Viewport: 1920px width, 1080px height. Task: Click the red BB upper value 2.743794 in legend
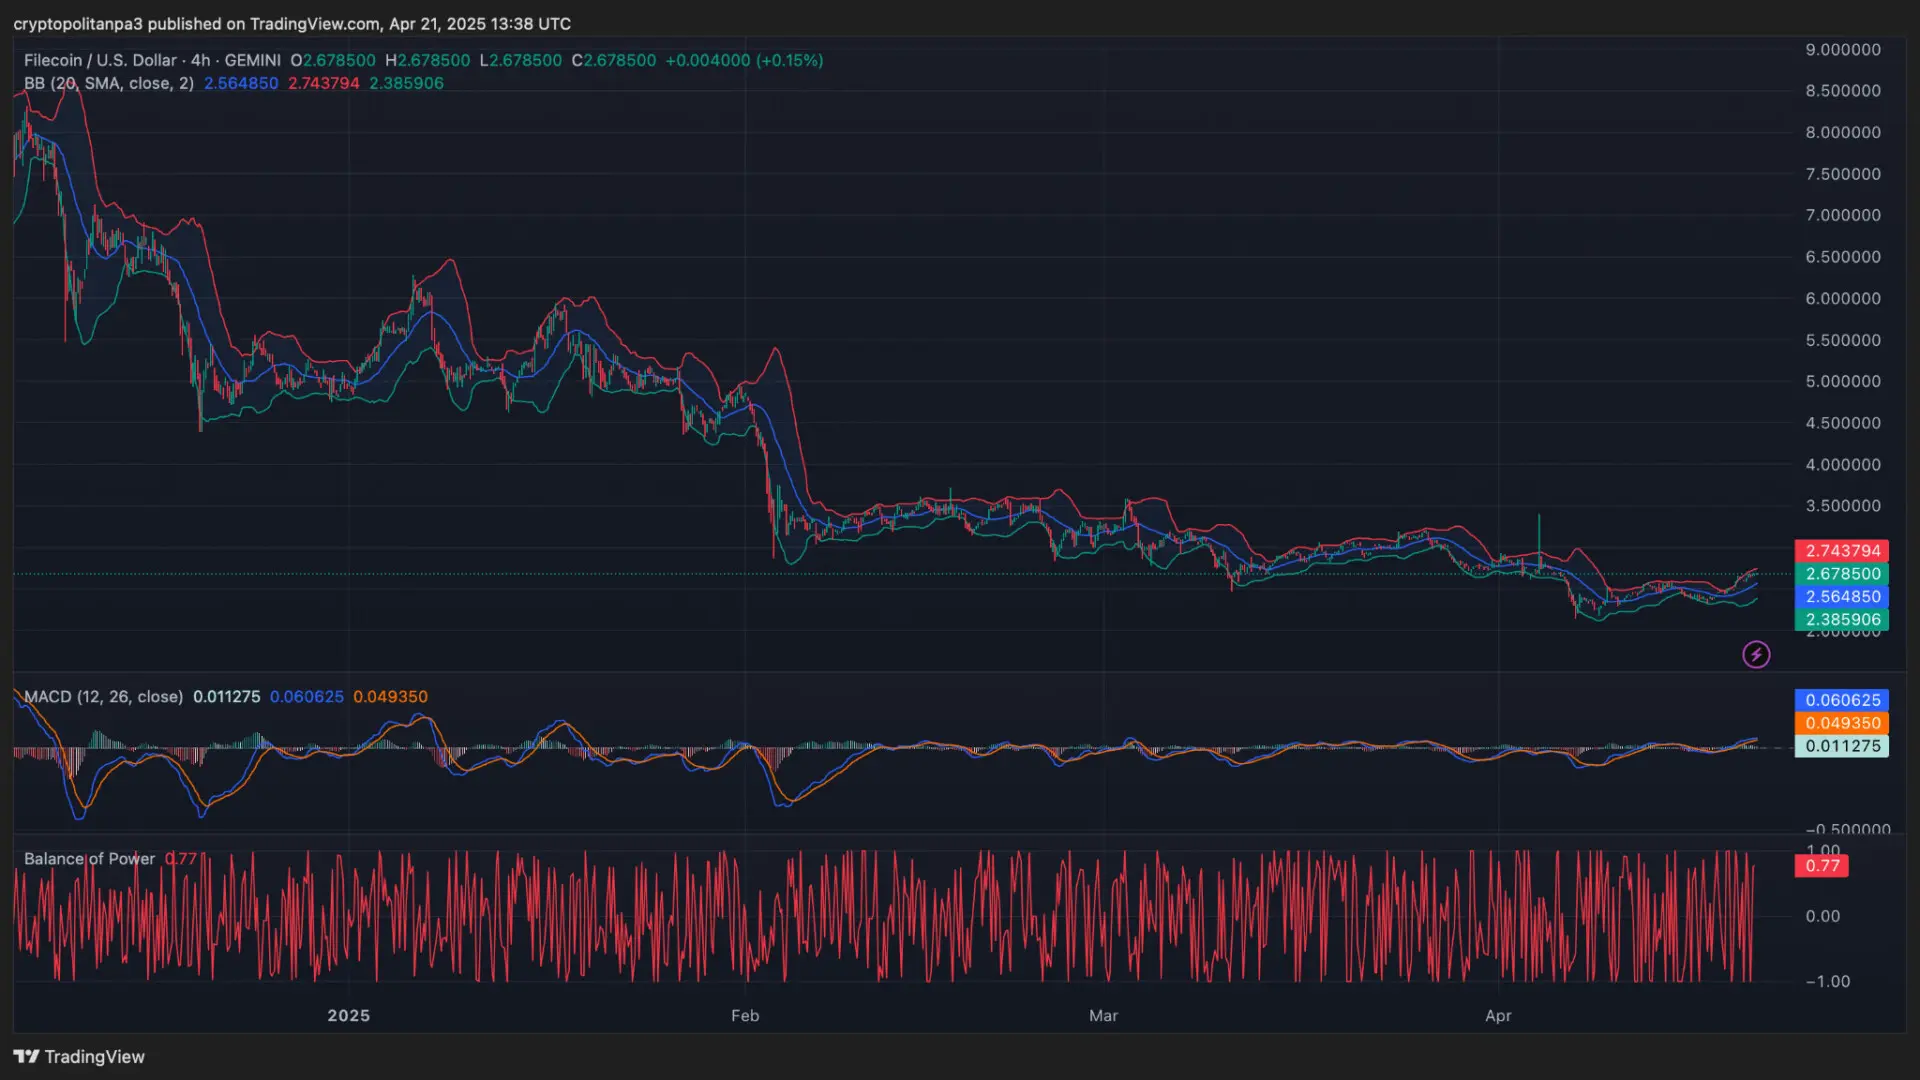pos(323,83)
